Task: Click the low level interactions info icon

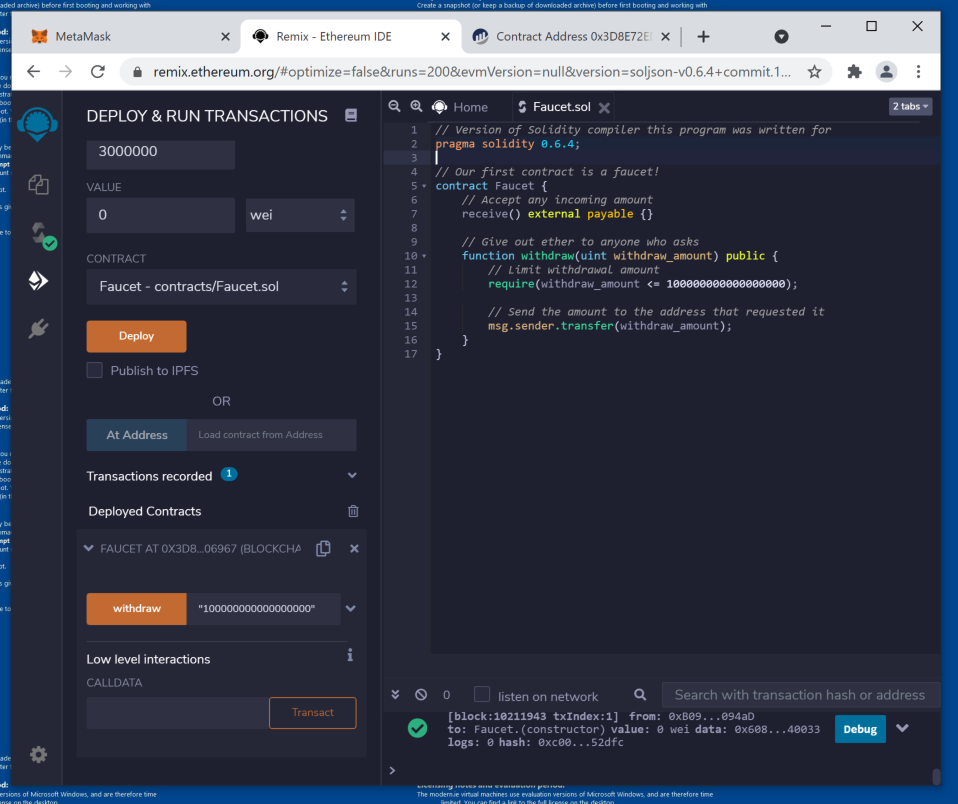Action: point(350,656)
